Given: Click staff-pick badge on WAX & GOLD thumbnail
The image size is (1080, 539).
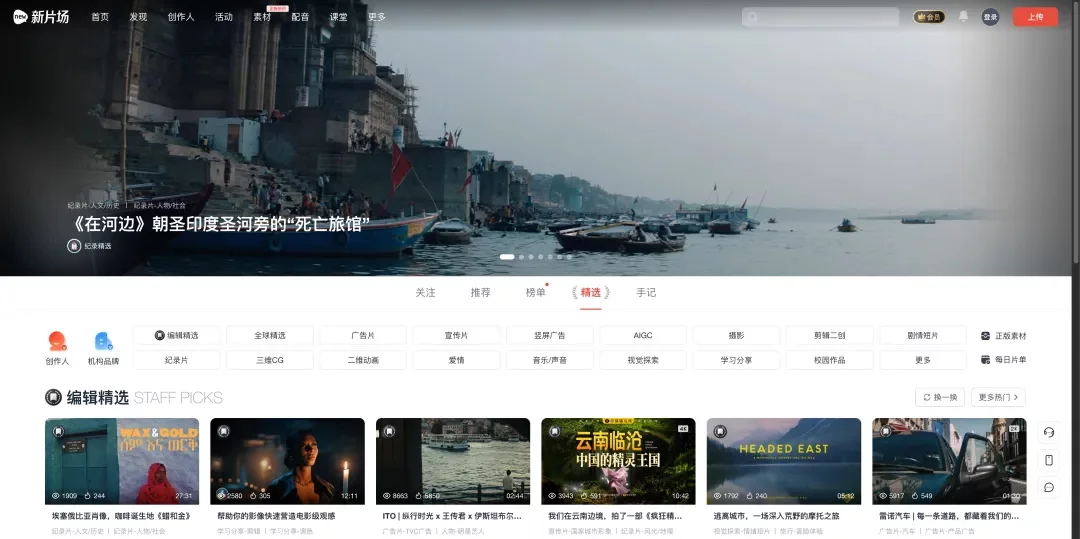Looking at the screenshot, I should [x=59, y=431].
